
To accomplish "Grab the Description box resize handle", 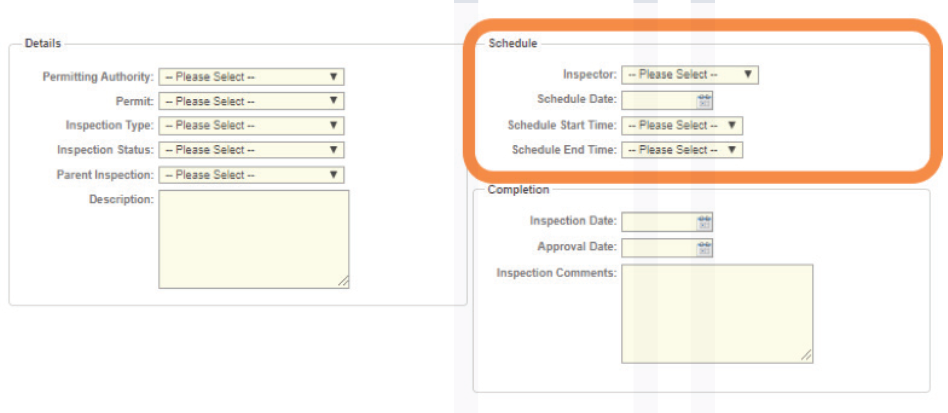I will pyautogui.click(x=343, y=282).
